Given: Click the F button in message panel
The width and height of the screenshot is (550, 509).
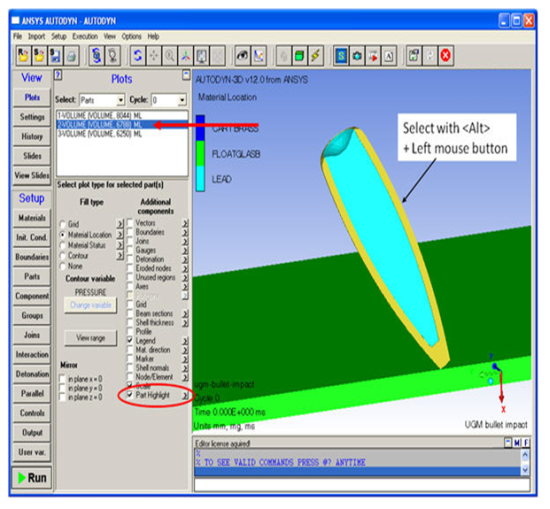Looking at the screenshot, I should 526,443.
